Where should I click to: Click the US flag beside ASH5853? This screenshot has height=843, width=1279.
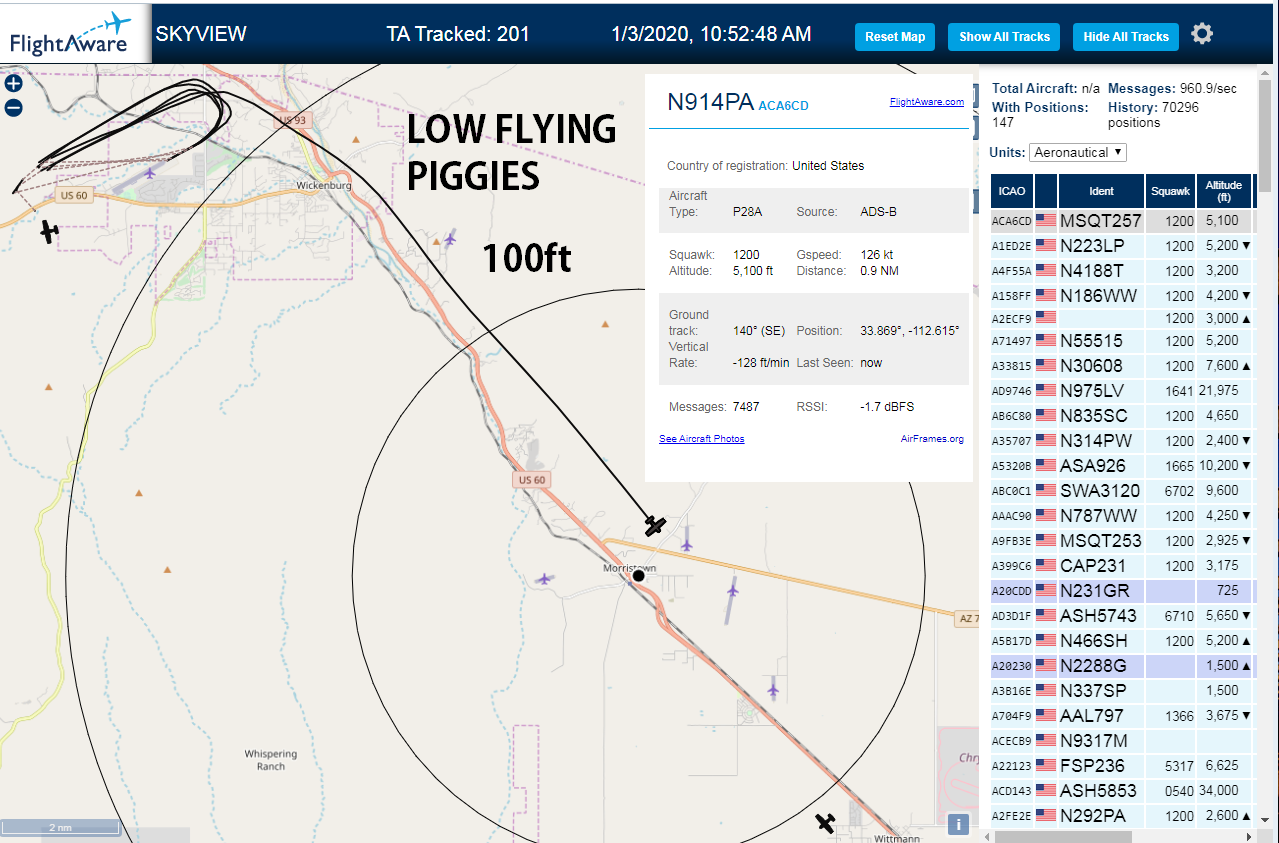[1046, 790]
